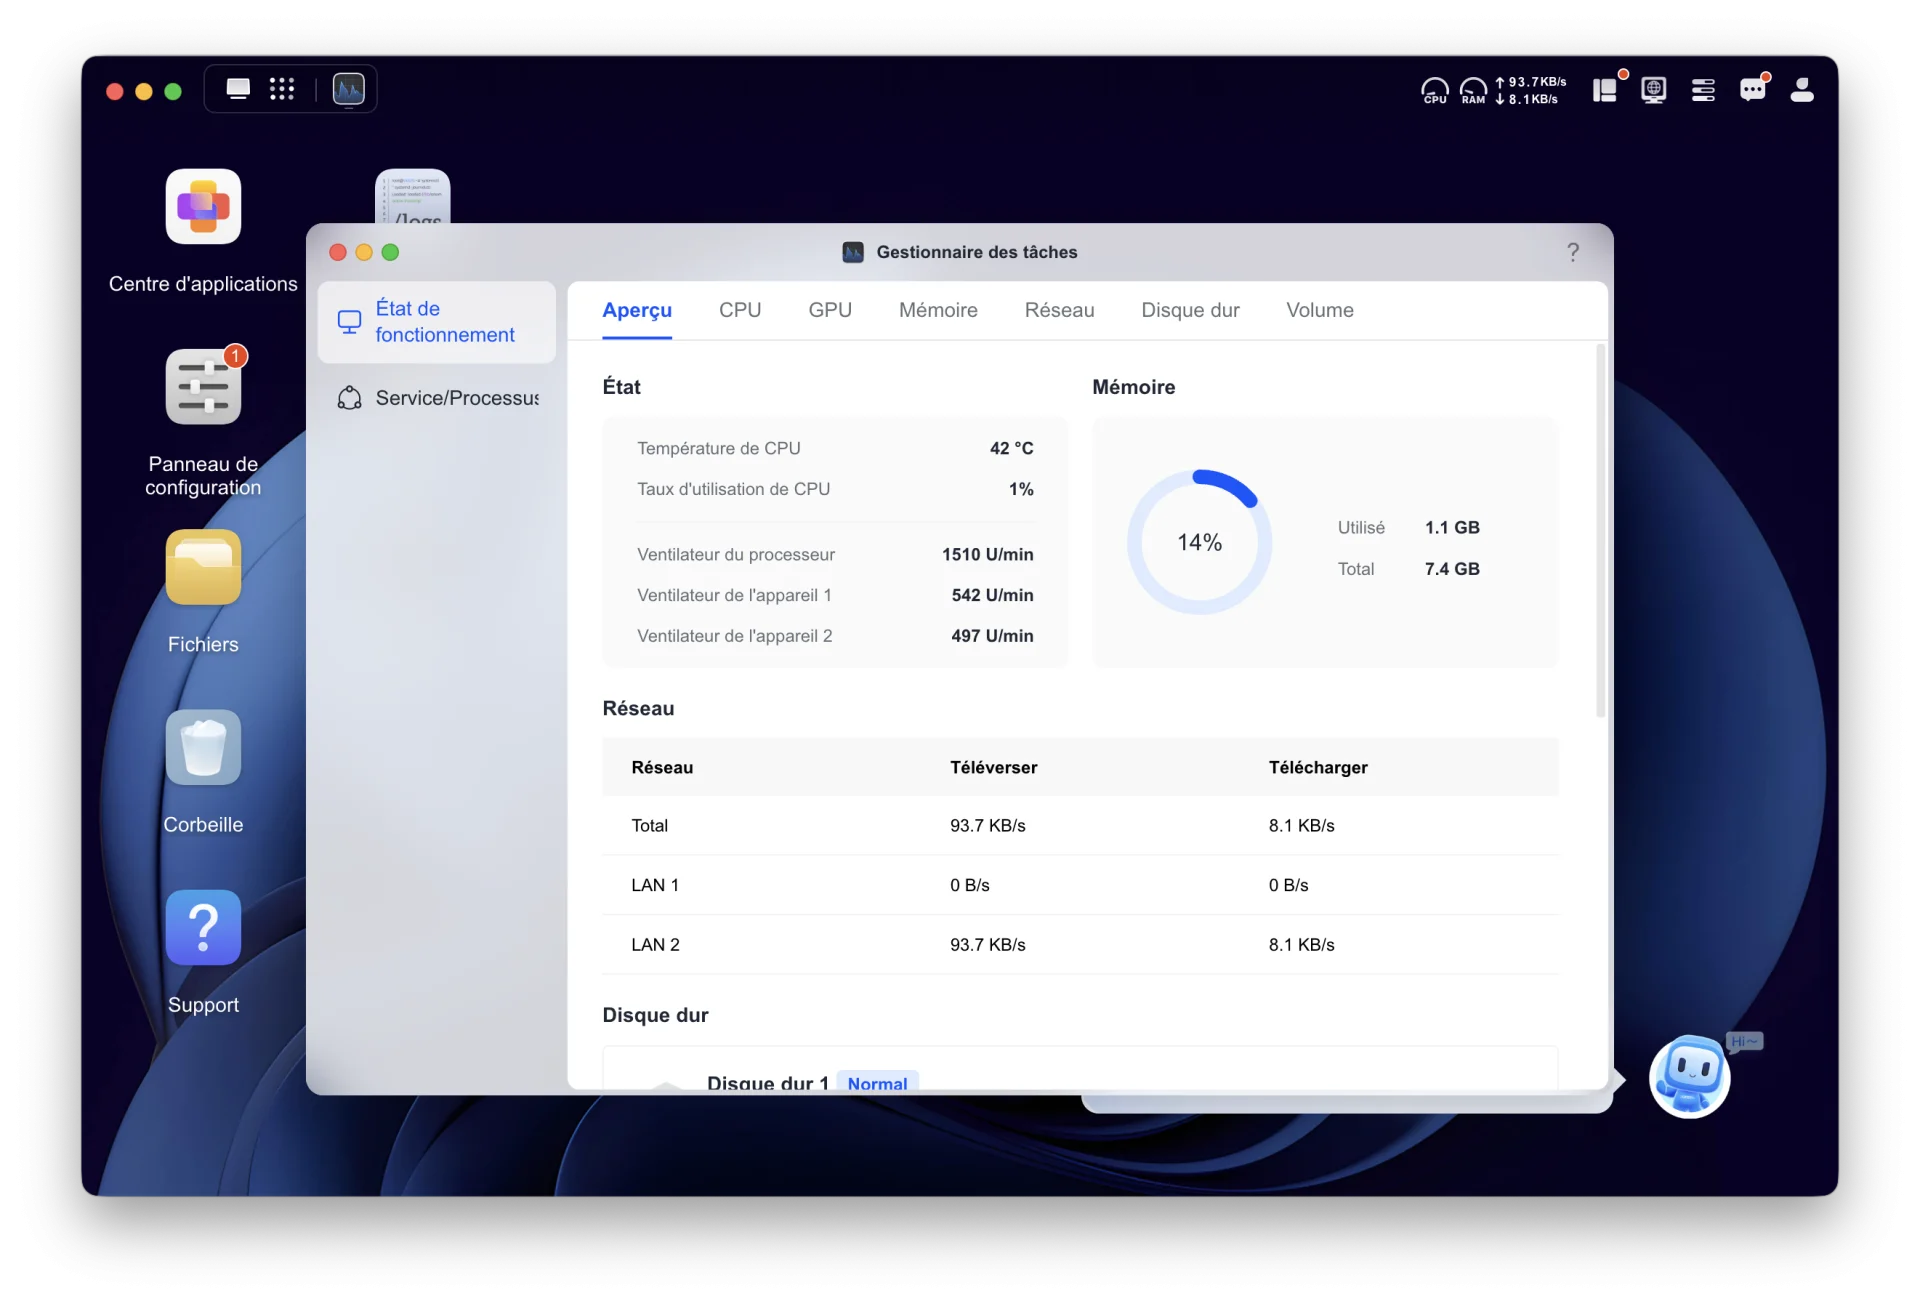Screen dimensions: 1920x1304
Task: Click the Hi~ speech bubble near assistant
Action: point(1745,1042)
